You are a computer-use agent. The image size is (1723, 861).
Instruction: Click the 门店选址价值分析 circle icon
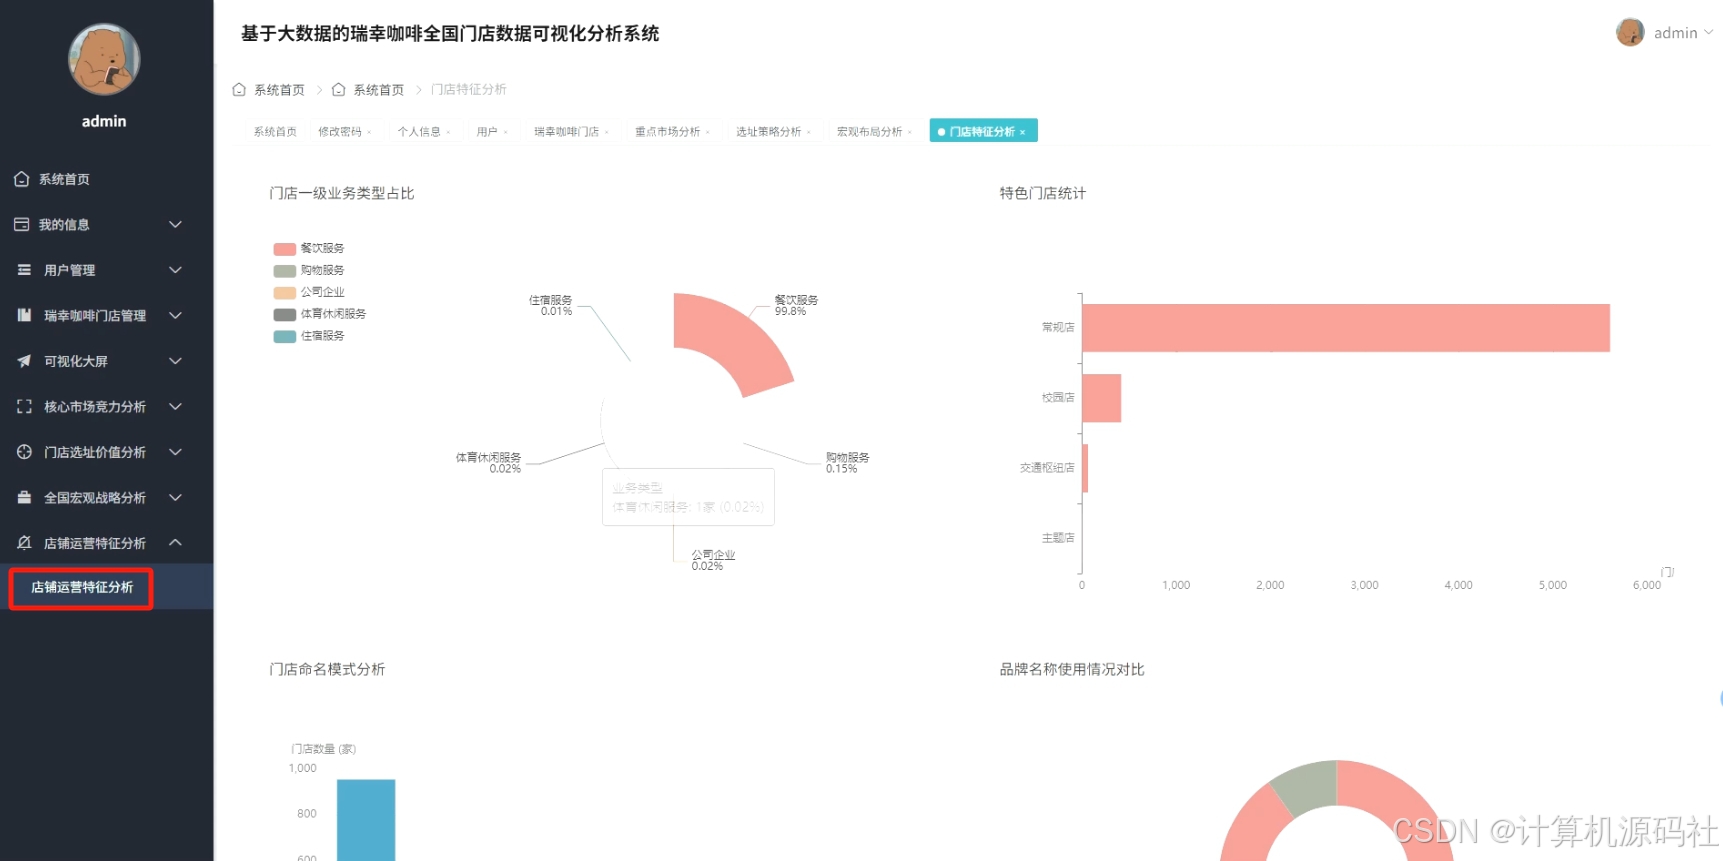[24, 452]
